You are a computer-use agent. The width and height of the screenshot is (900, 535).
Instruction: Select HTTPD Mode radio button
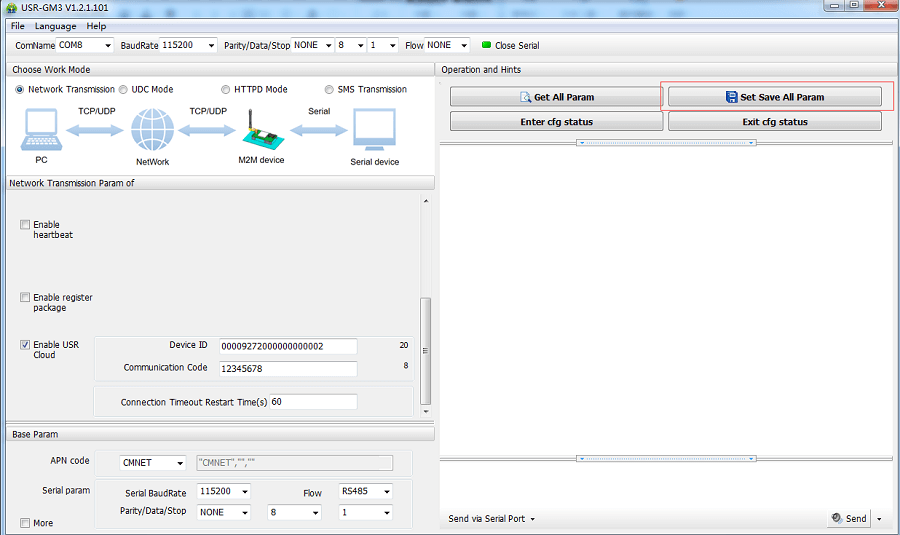click(x=226, y=90)
